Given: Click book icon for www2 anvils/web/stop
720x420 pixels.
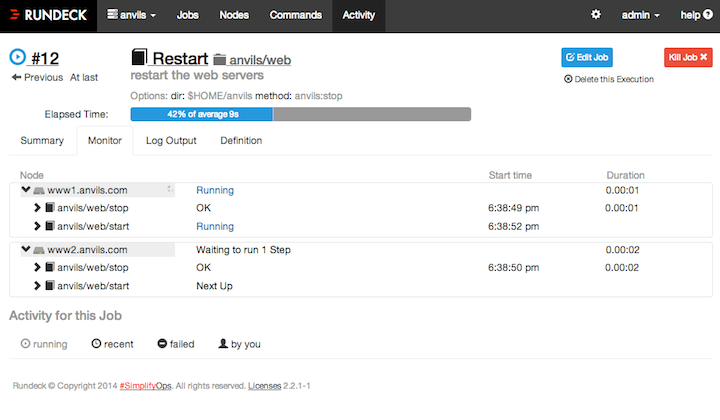Looking at the screenshot, I should [x=50, y=267].
